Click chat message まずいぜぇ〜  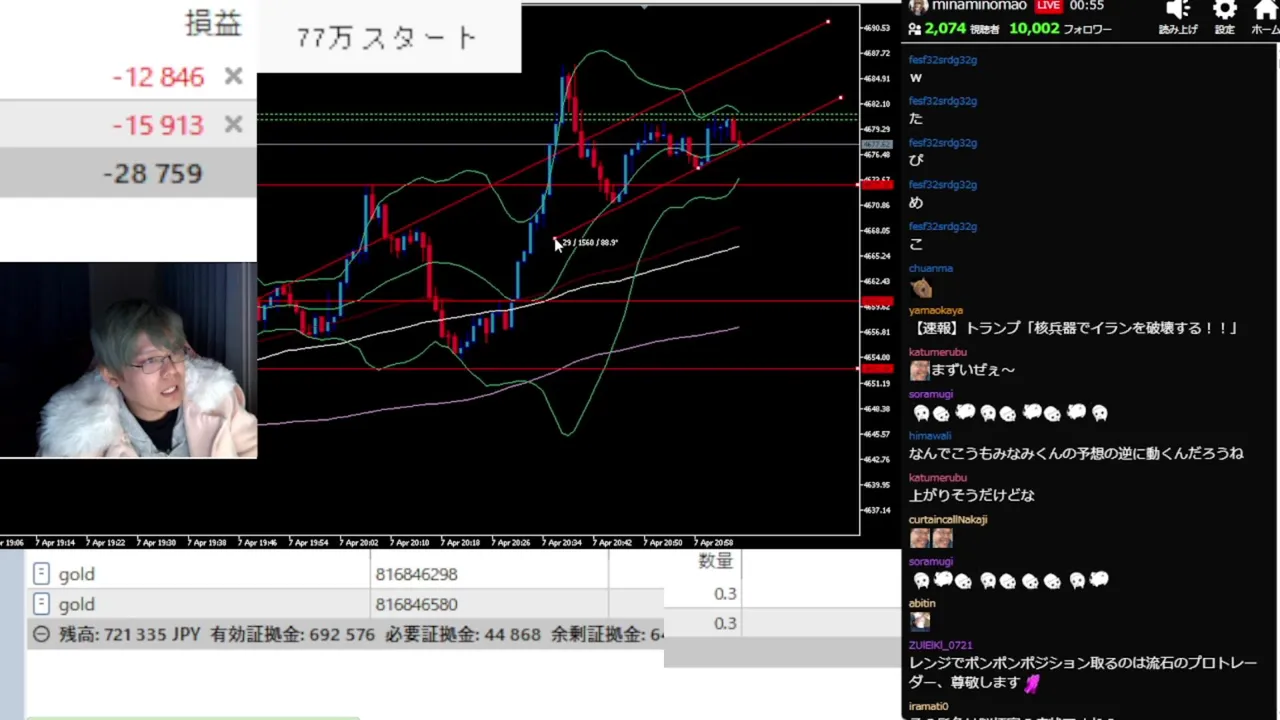tap(973, 370)
